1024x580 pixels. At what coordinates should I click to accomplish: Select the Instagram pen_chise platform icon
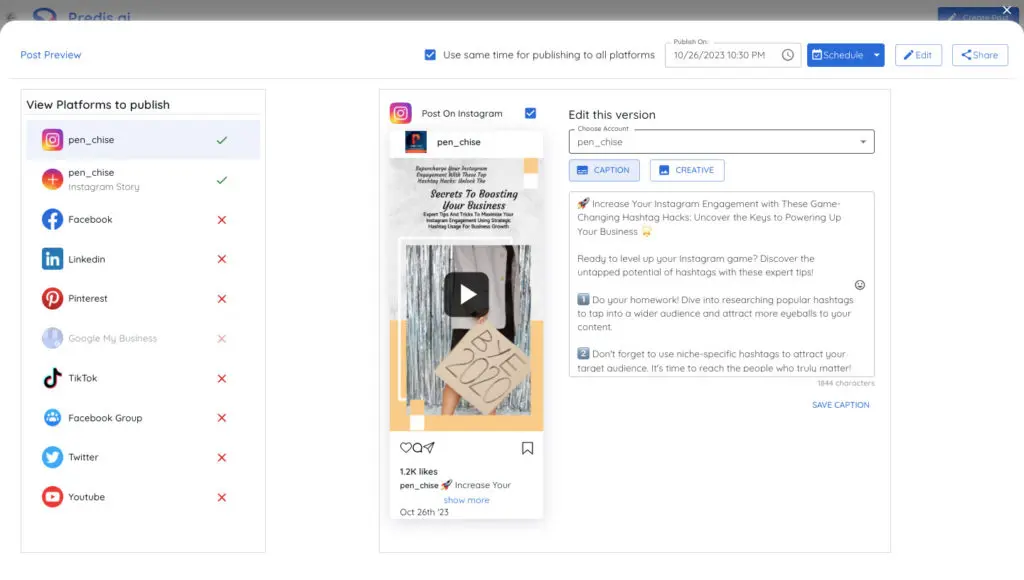(x=52, y=140)
